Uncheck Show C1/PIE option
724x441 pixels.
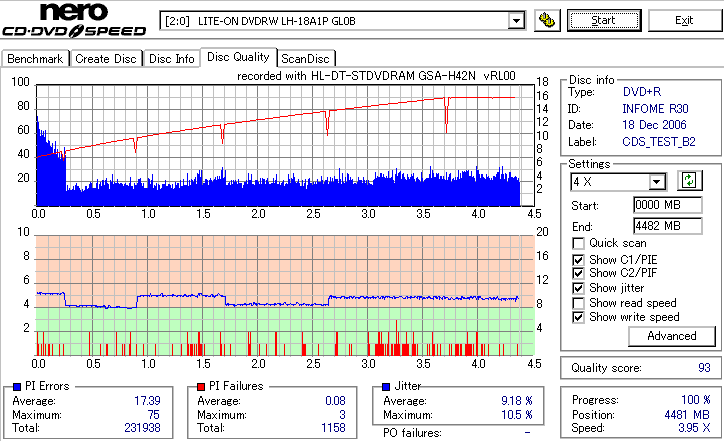click(578, 260)
